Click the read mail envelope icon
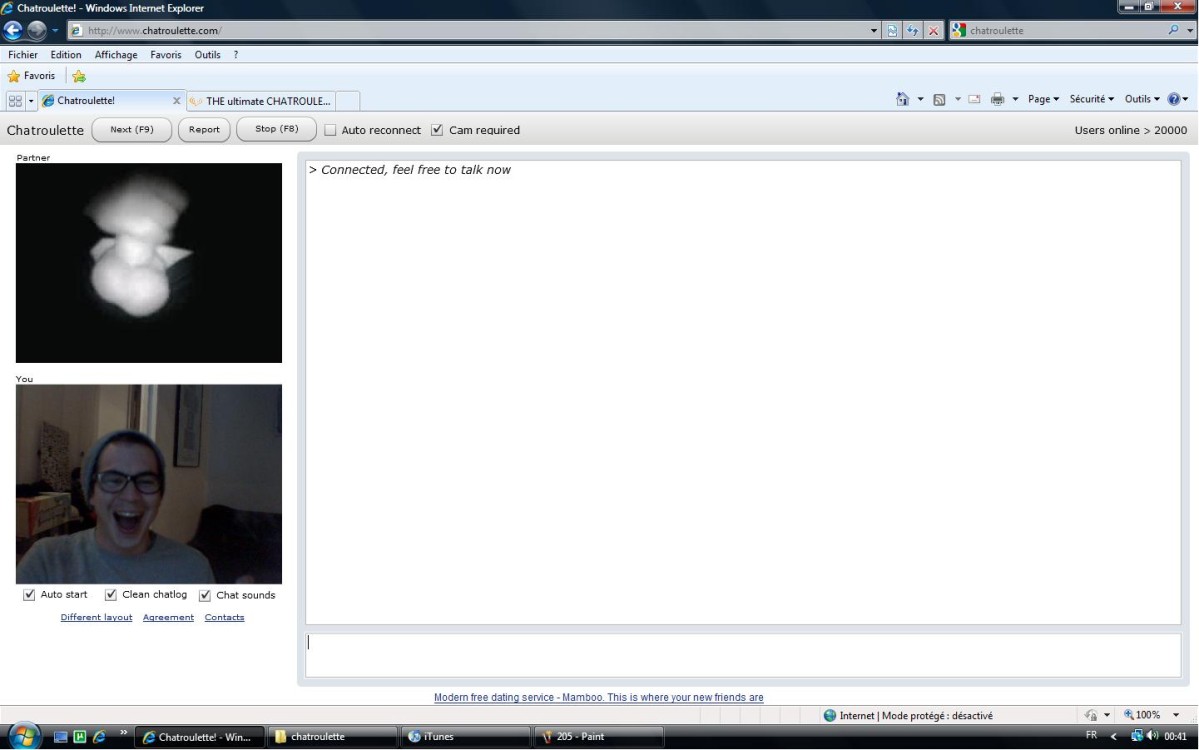 click(x=974, y=99)
